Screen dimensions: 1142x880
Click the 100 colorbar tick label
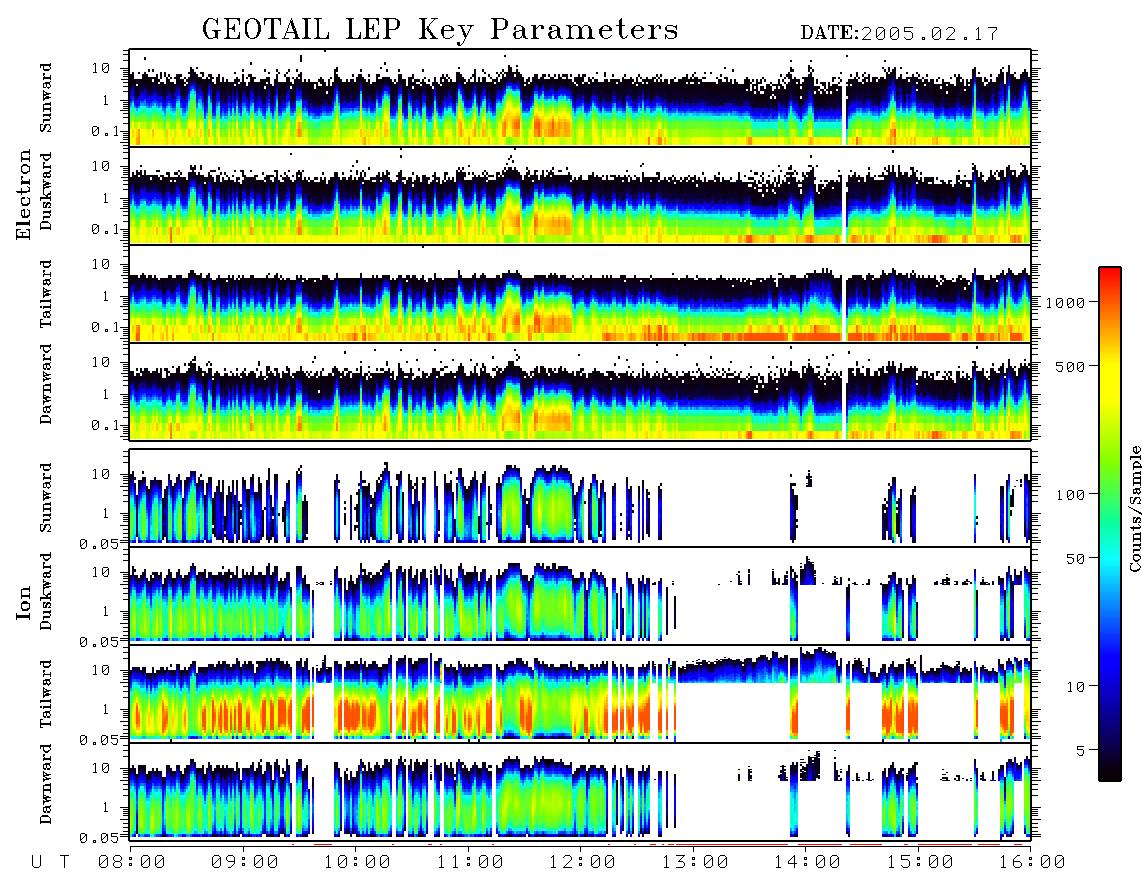1071,495
